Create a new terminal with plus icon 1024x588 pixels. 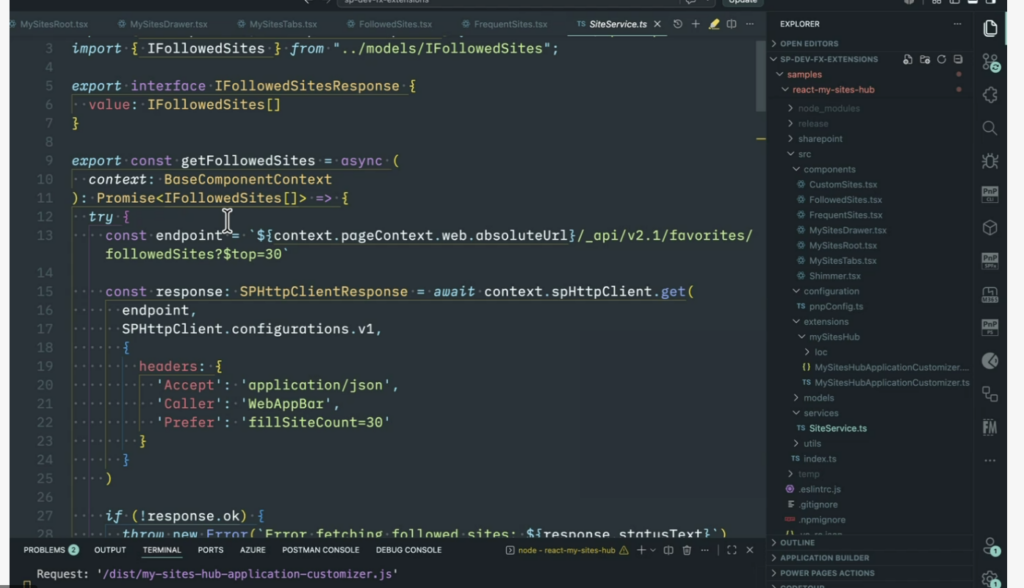click(x=641, y=550)
